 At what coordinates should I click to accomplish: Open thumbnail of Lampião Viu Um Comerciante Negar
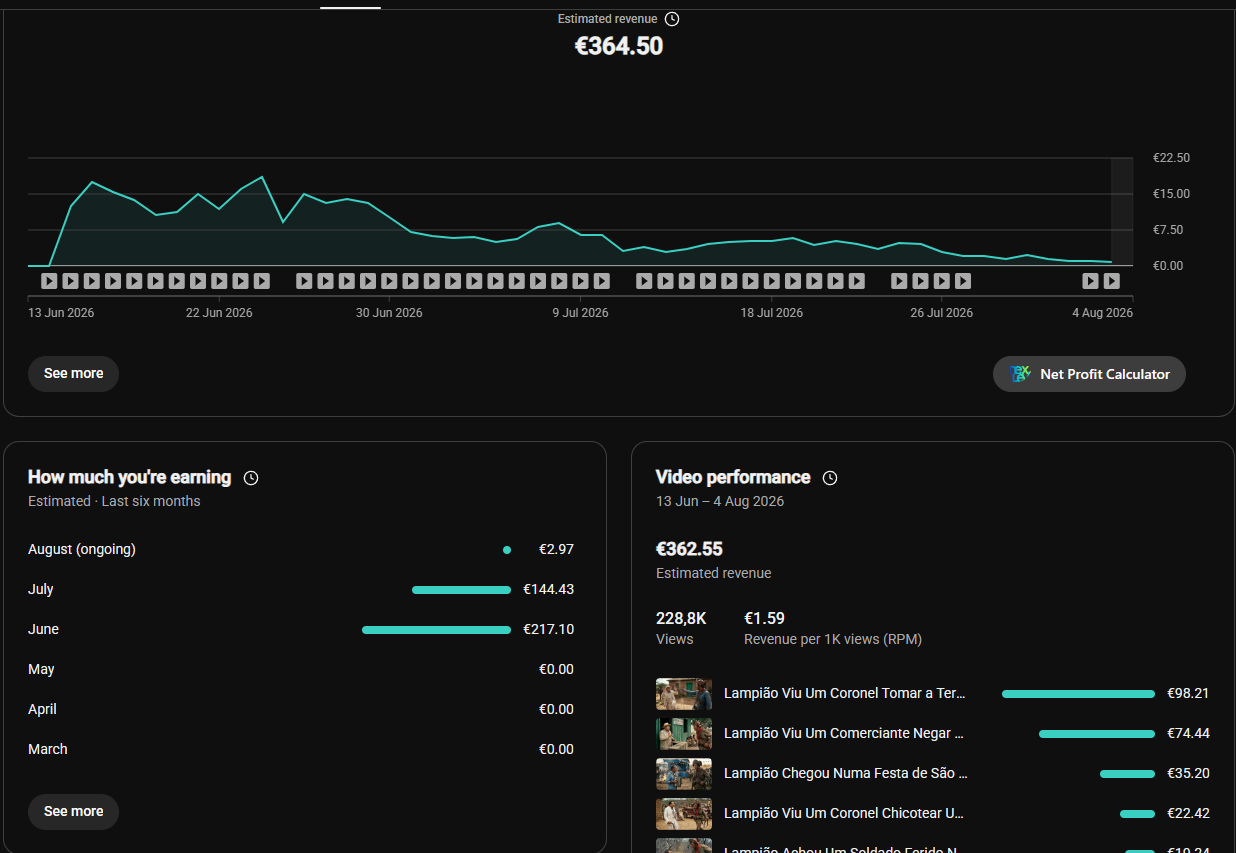(684, 733)
